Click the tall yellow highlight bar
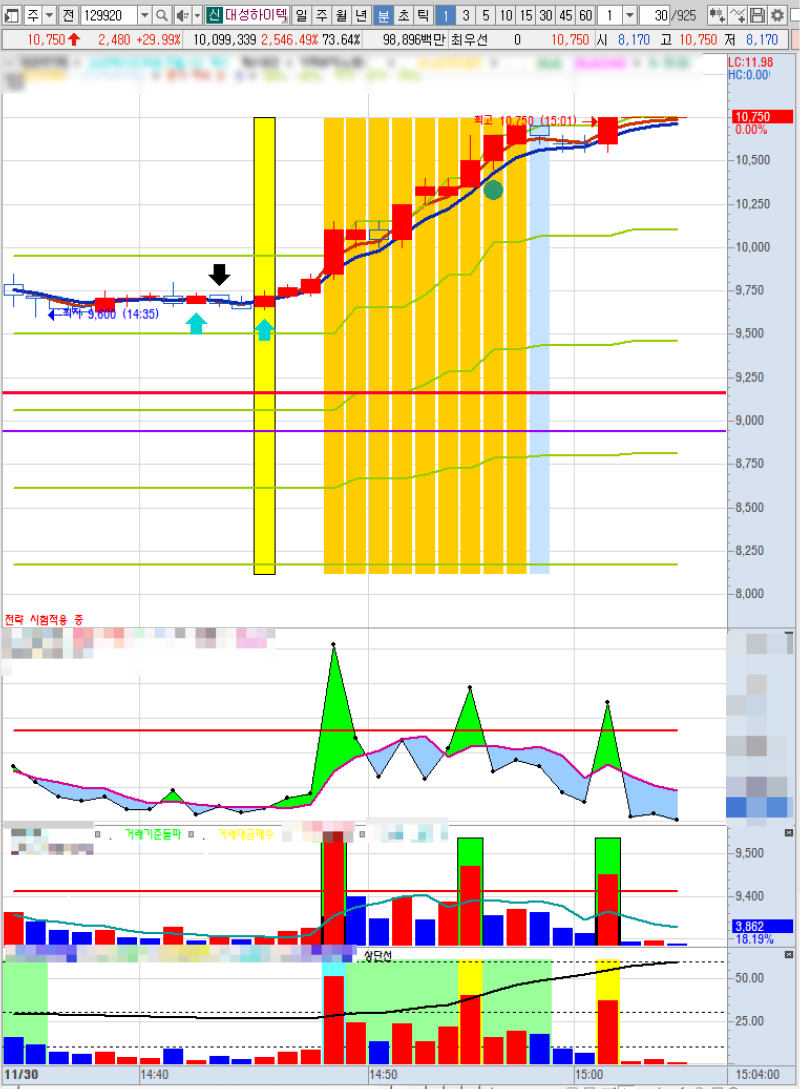This screenshot has height=1089, width=800. coord(265,346)
